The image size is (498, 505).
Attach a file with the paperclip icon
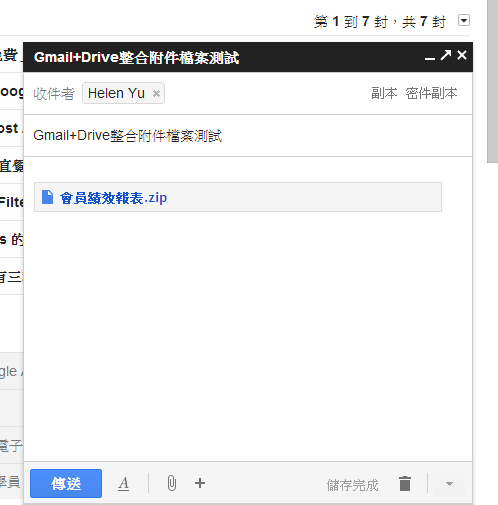click(172, 483)
